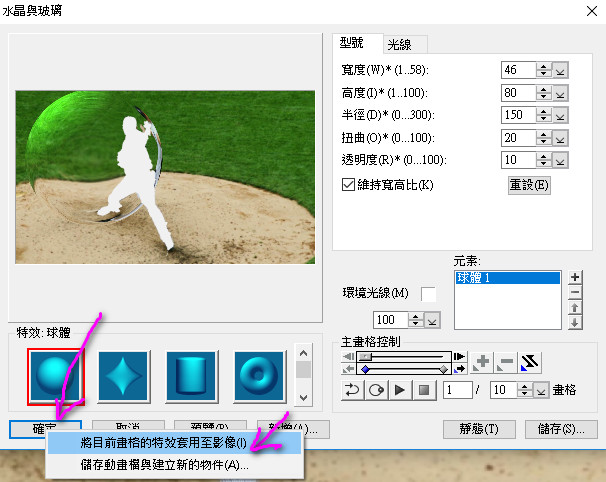
Task: Open 半徑(D) slider dropdown arrow
Action: [560, 115]
